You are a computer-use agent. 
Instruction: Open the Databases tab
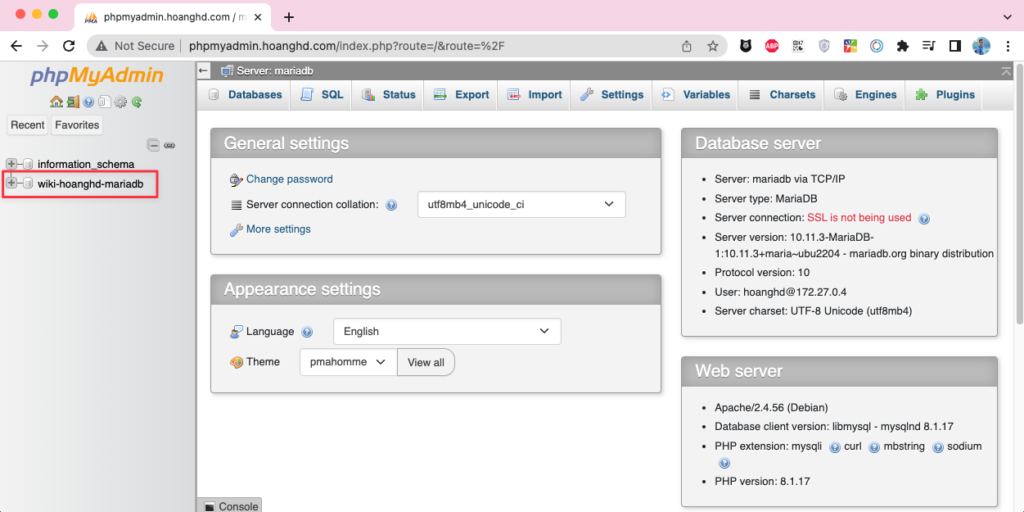(x=246, y=95)
